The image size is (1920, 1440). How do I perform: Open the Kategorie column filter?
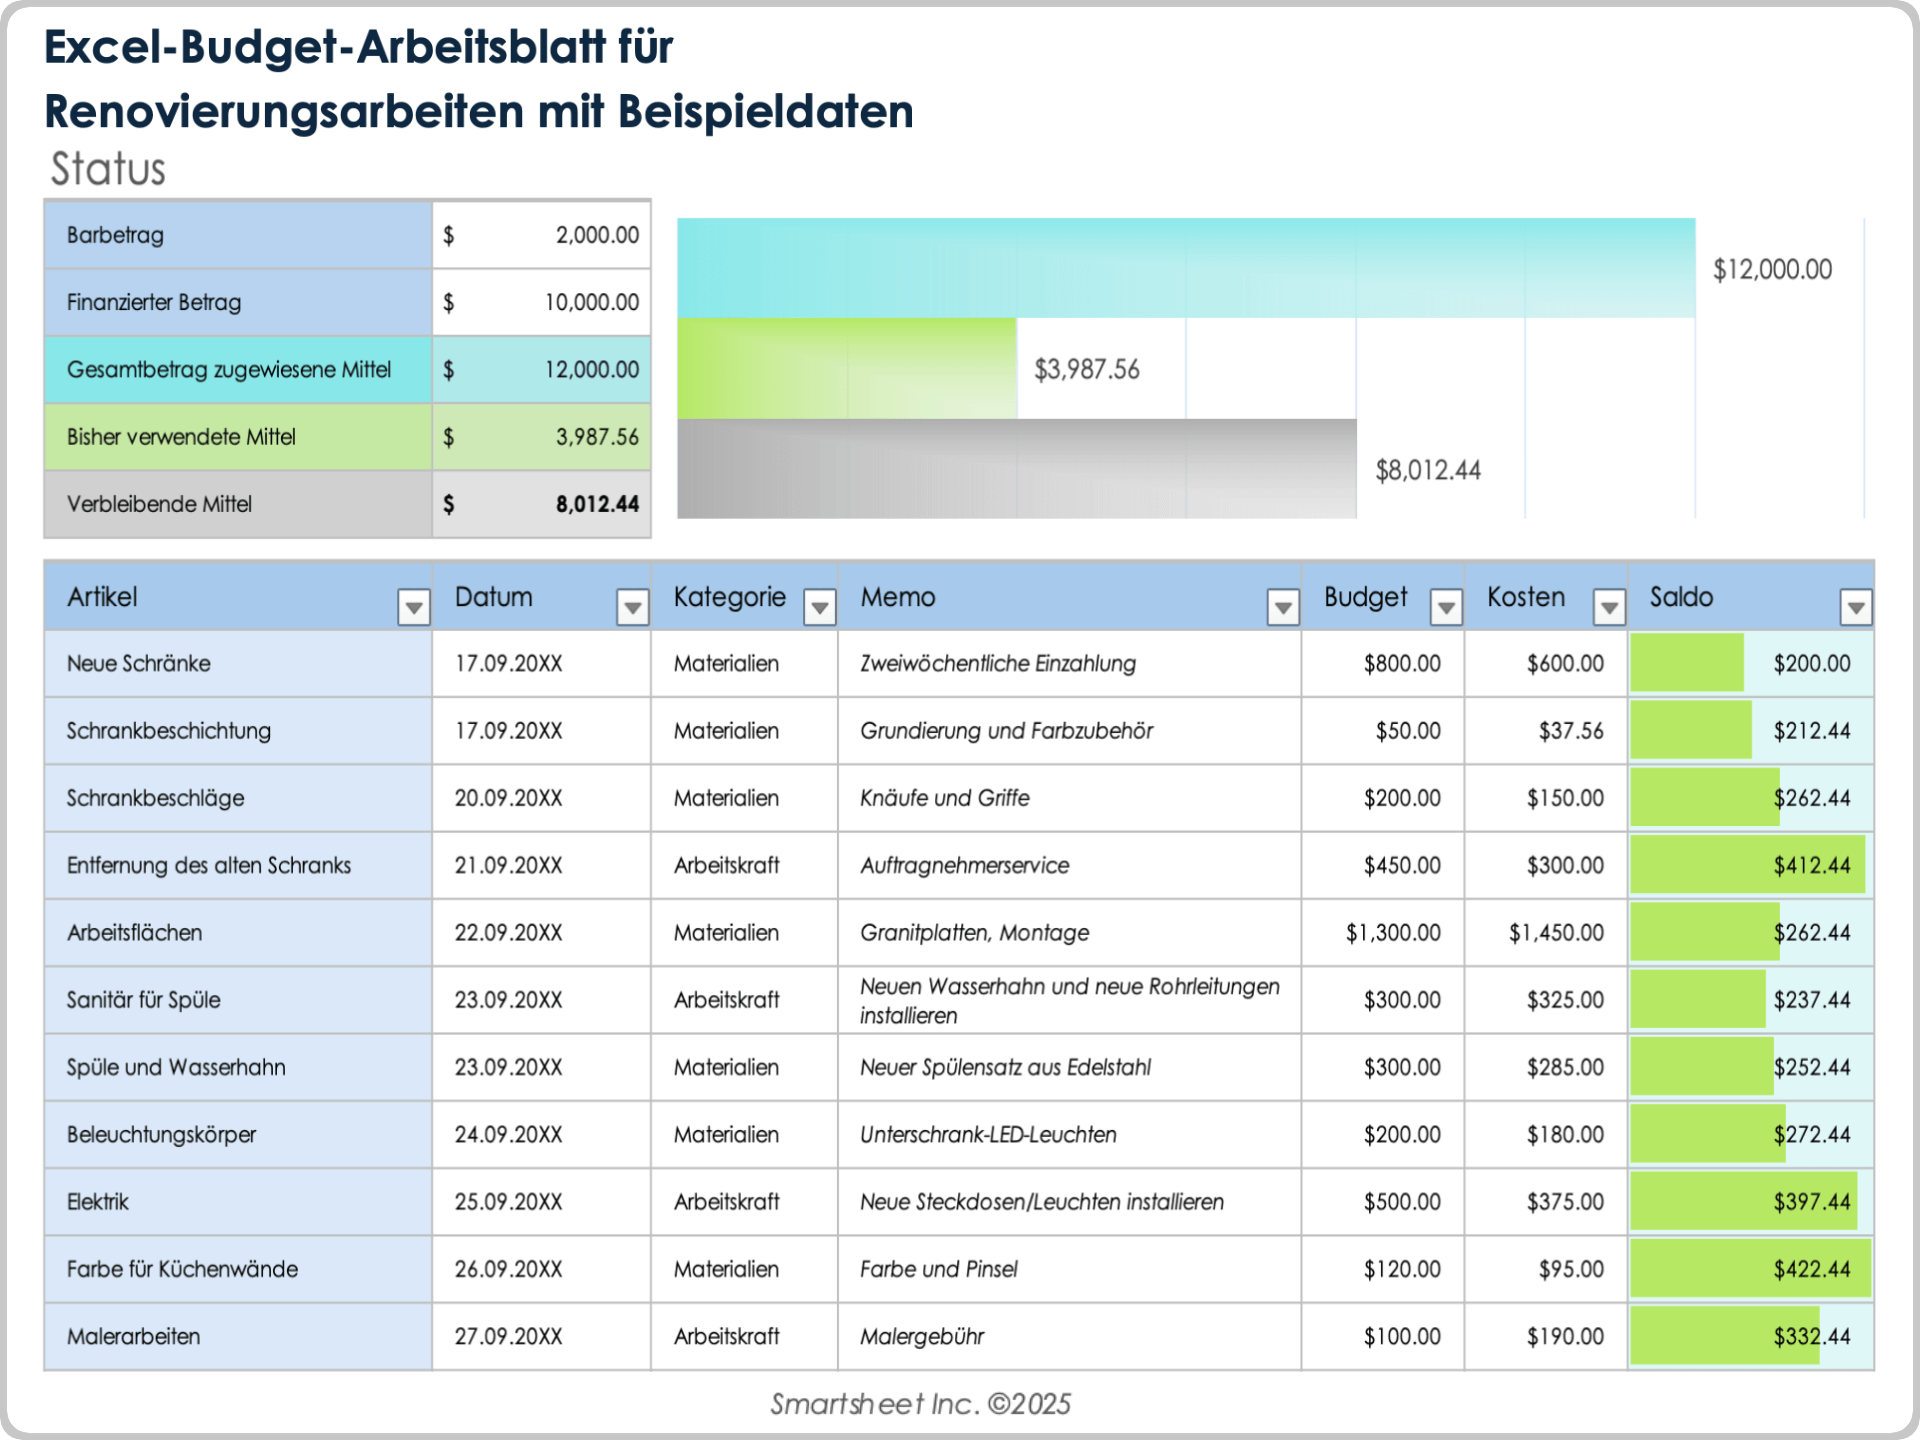tap(818, 606)
